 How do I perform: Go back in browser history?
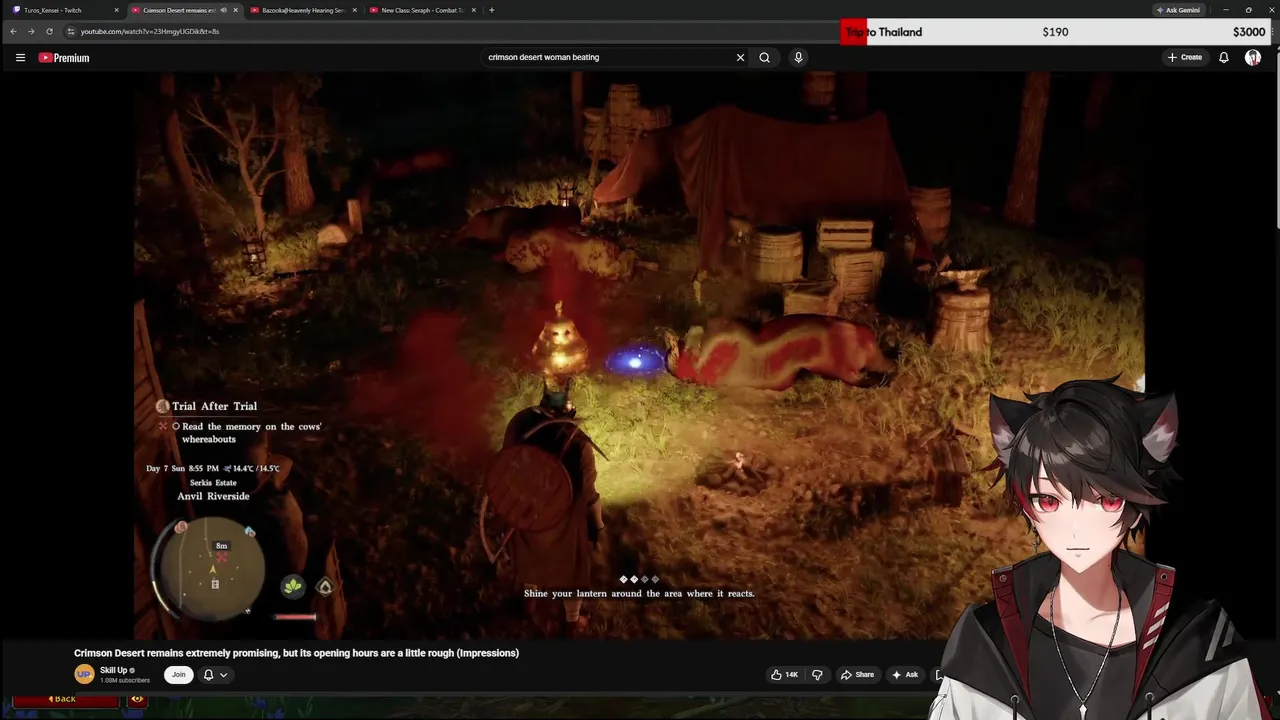pyautogui.click(x=13, y=31)
